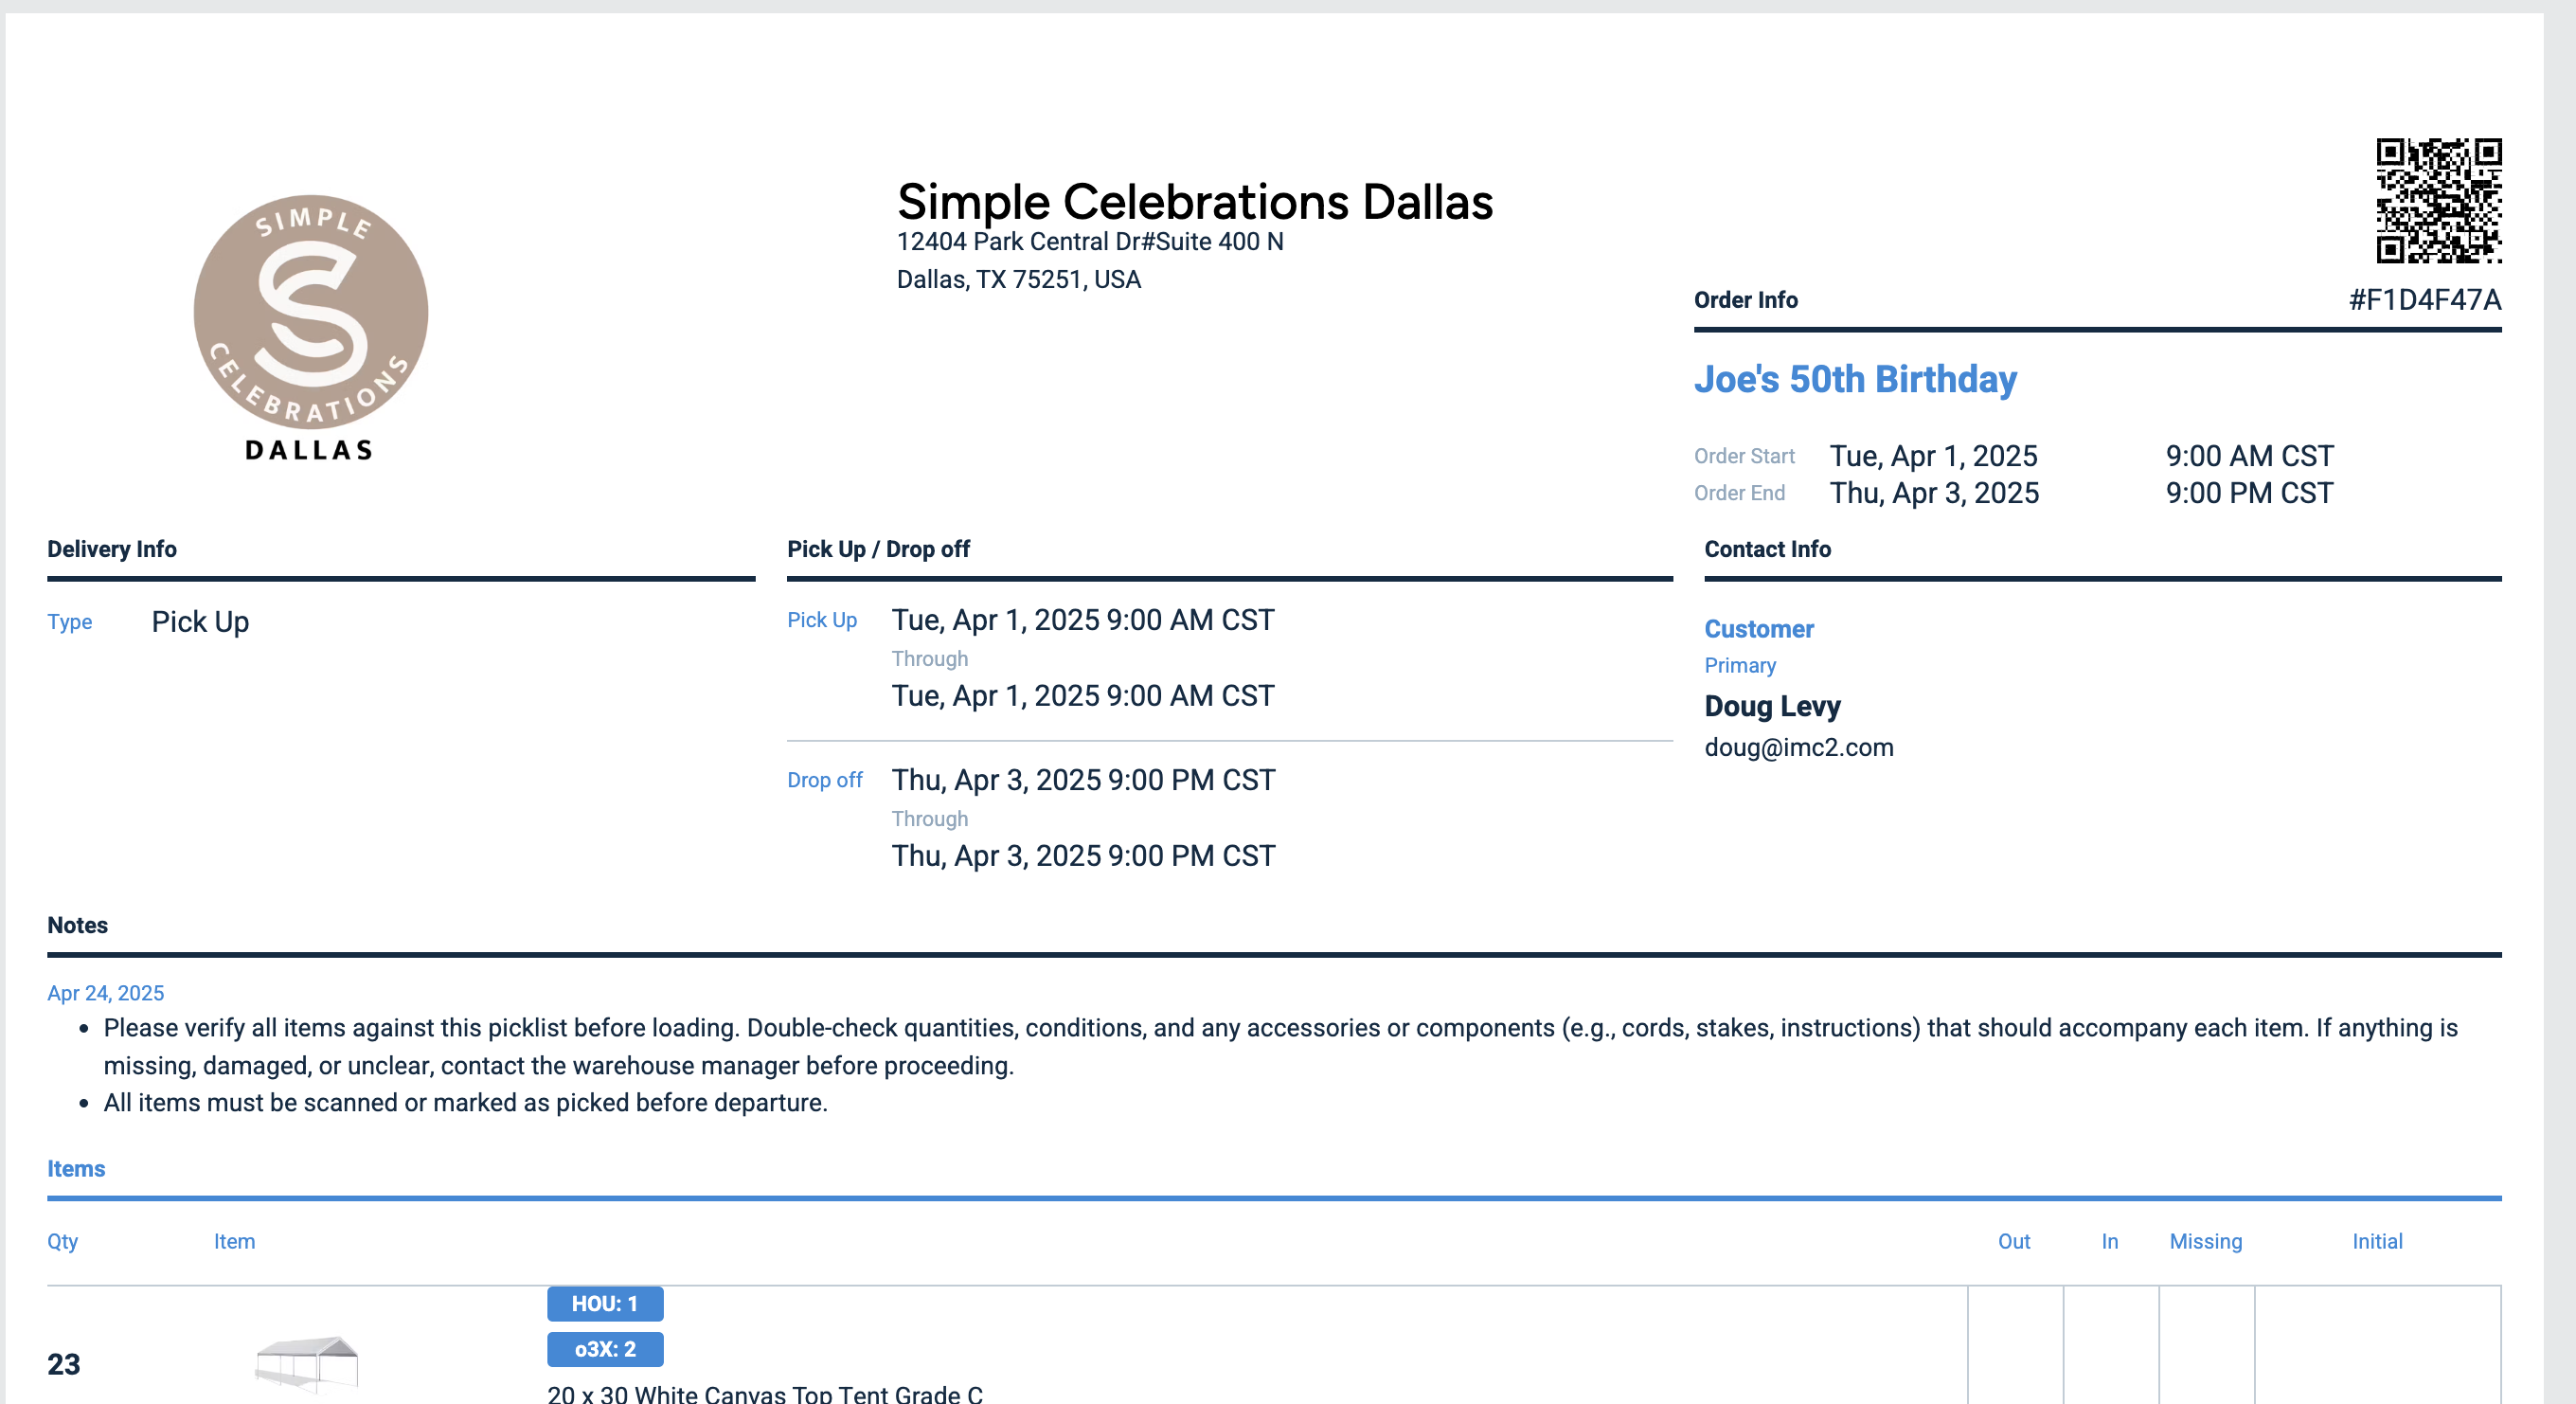The image size is (2576, 1404).
Task: Click order number #F1D4F47A
Action: click(x=2424, y=299)
